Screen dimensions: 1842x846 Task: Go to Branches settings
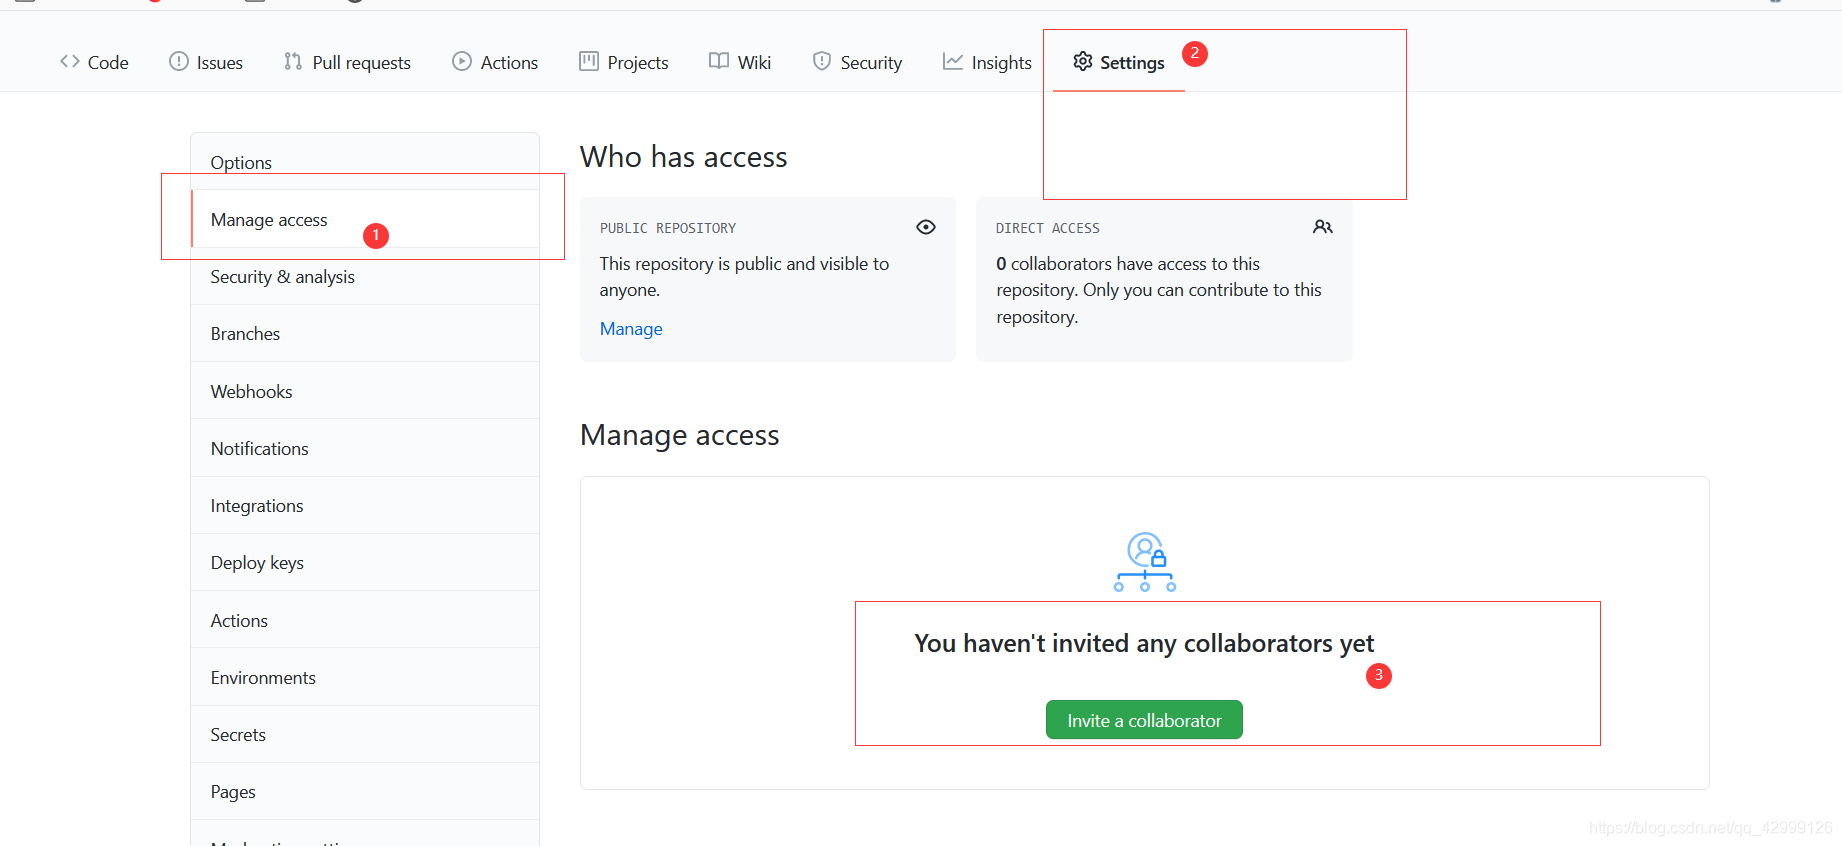click(x=365, y=333)
